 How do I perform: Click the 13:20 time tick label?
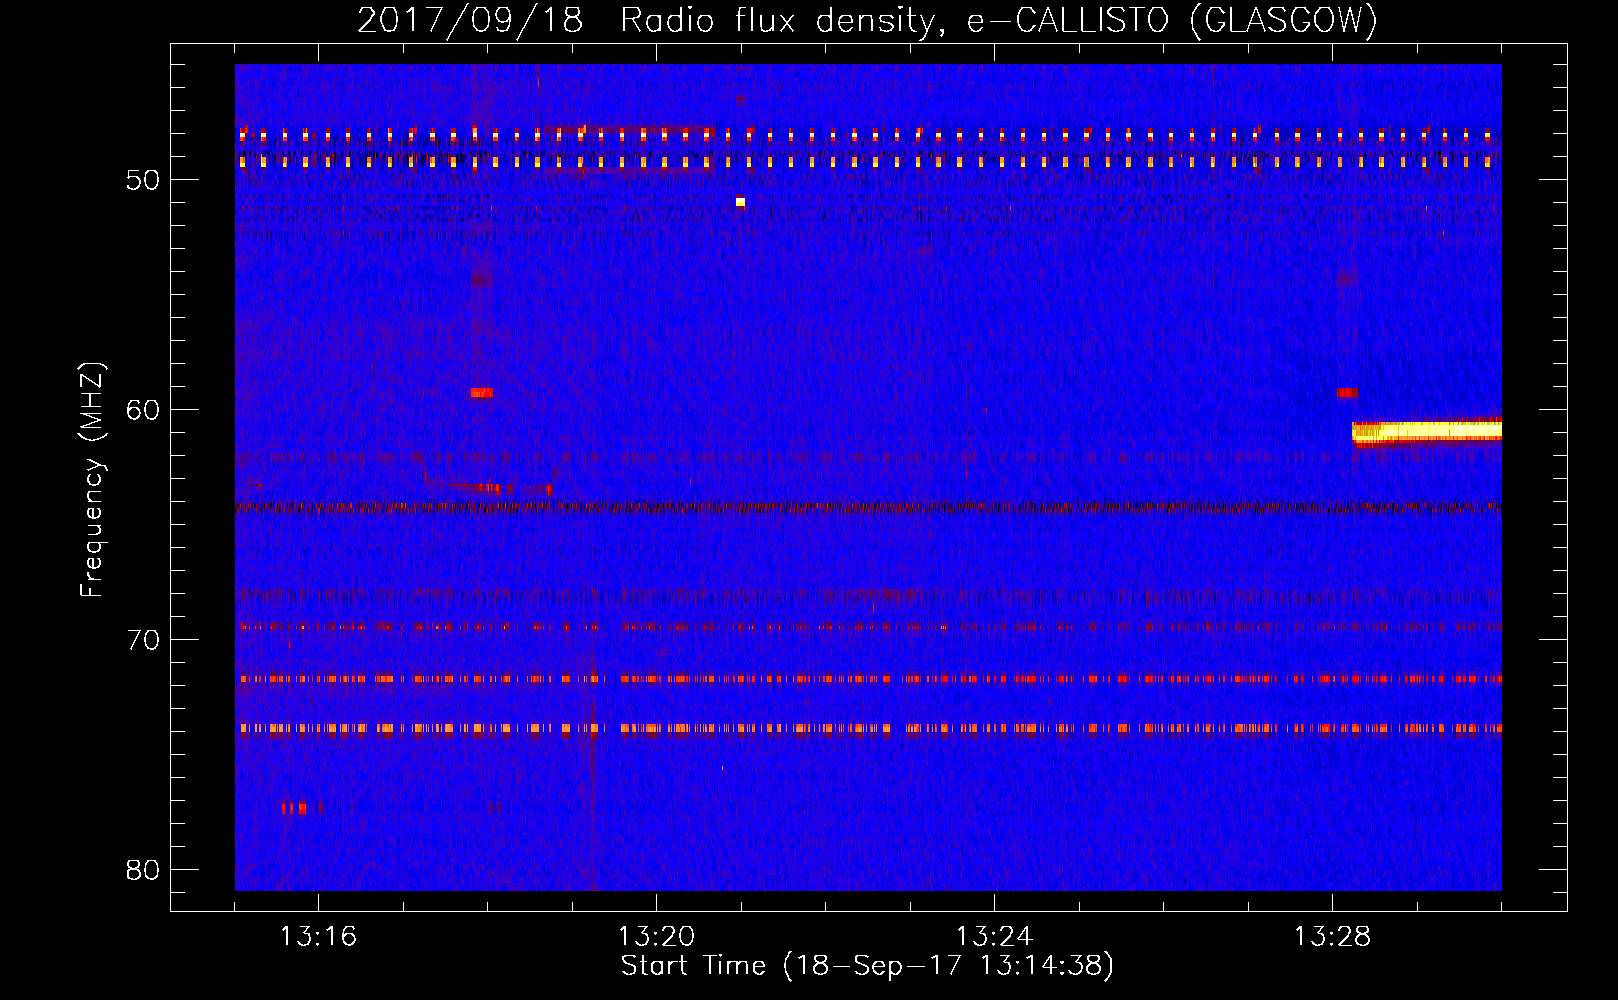[x=656, y=937]
